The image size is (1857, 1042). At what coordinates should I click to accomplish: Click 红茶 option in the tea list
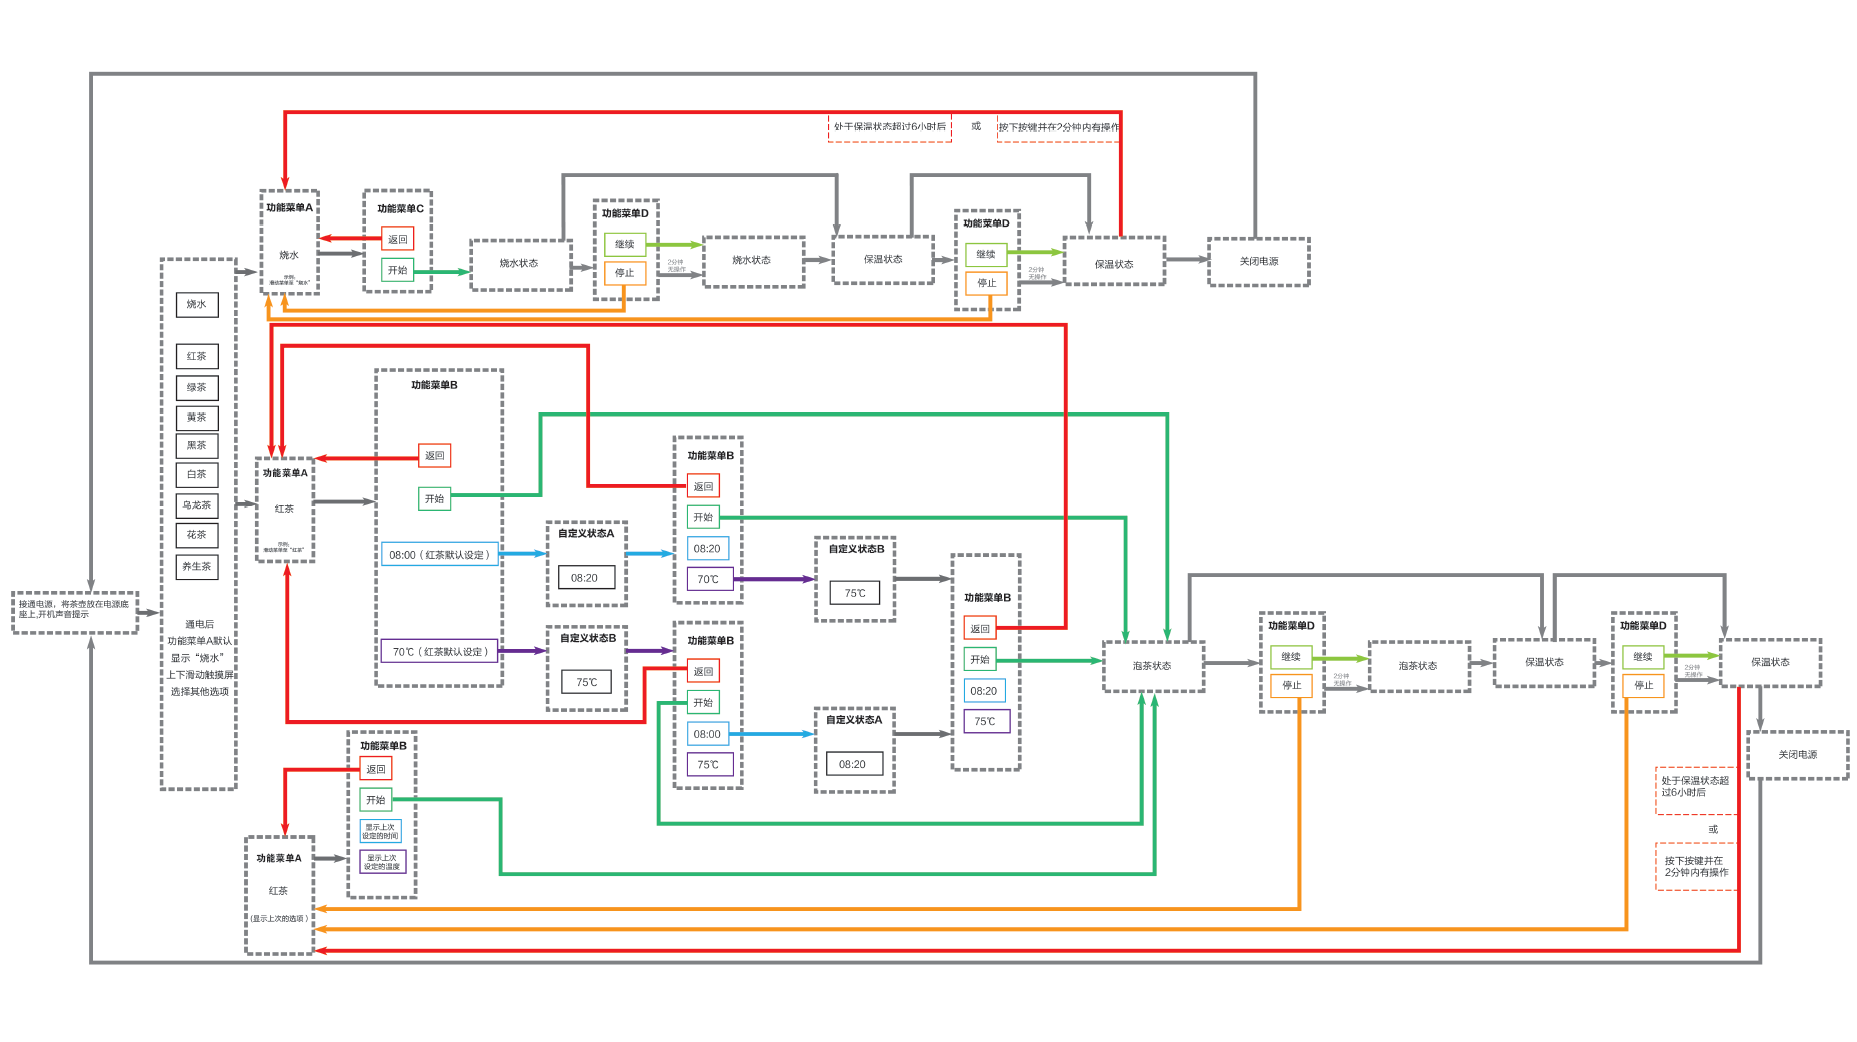click(197, 356)
